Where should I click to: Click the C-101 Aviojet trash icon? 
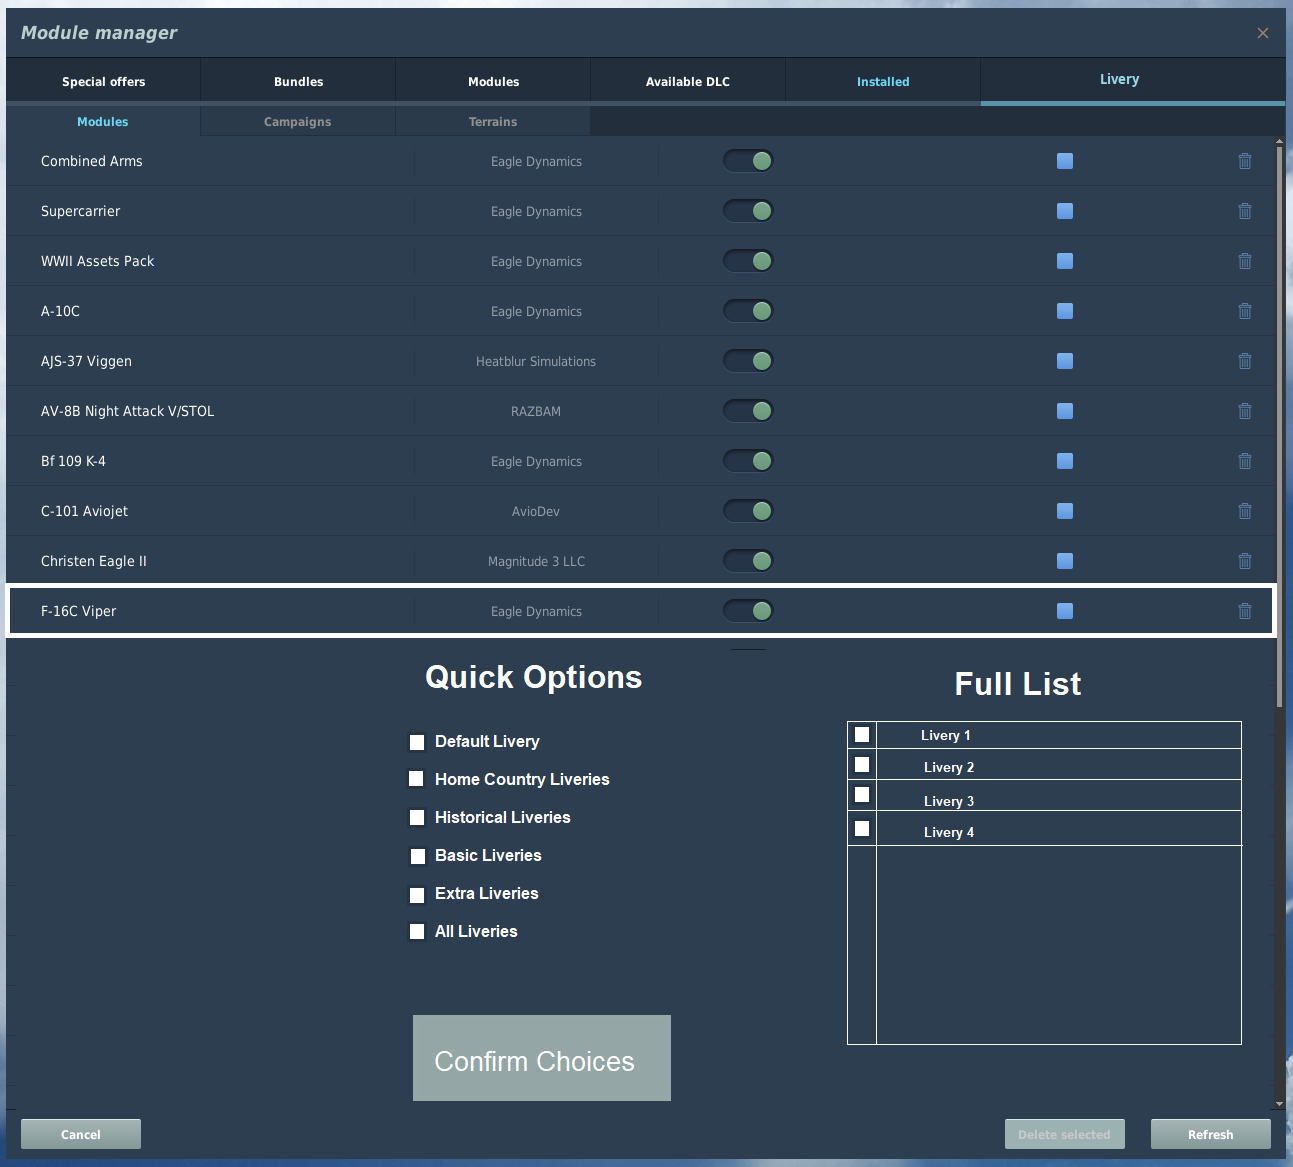coord(1245,511)
